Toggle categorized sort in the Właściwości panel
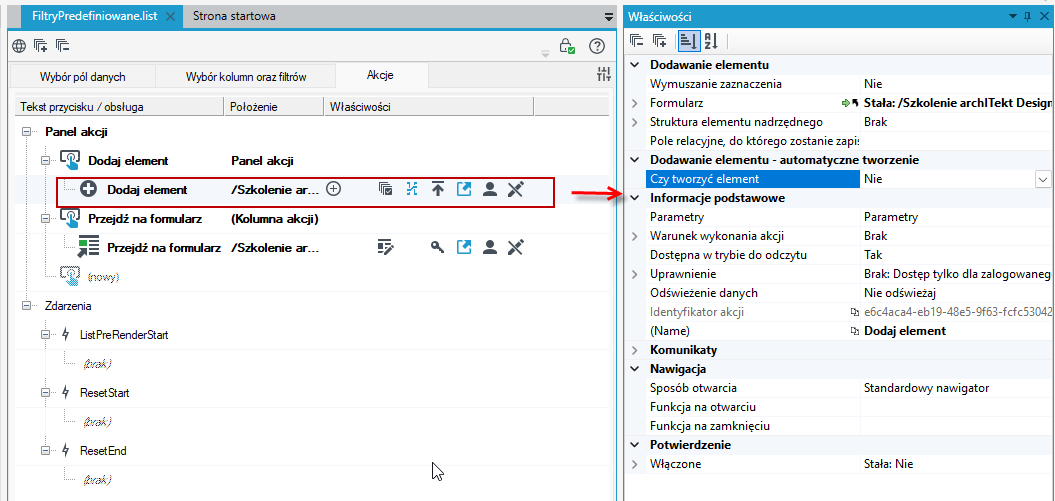 click(688, 41)
